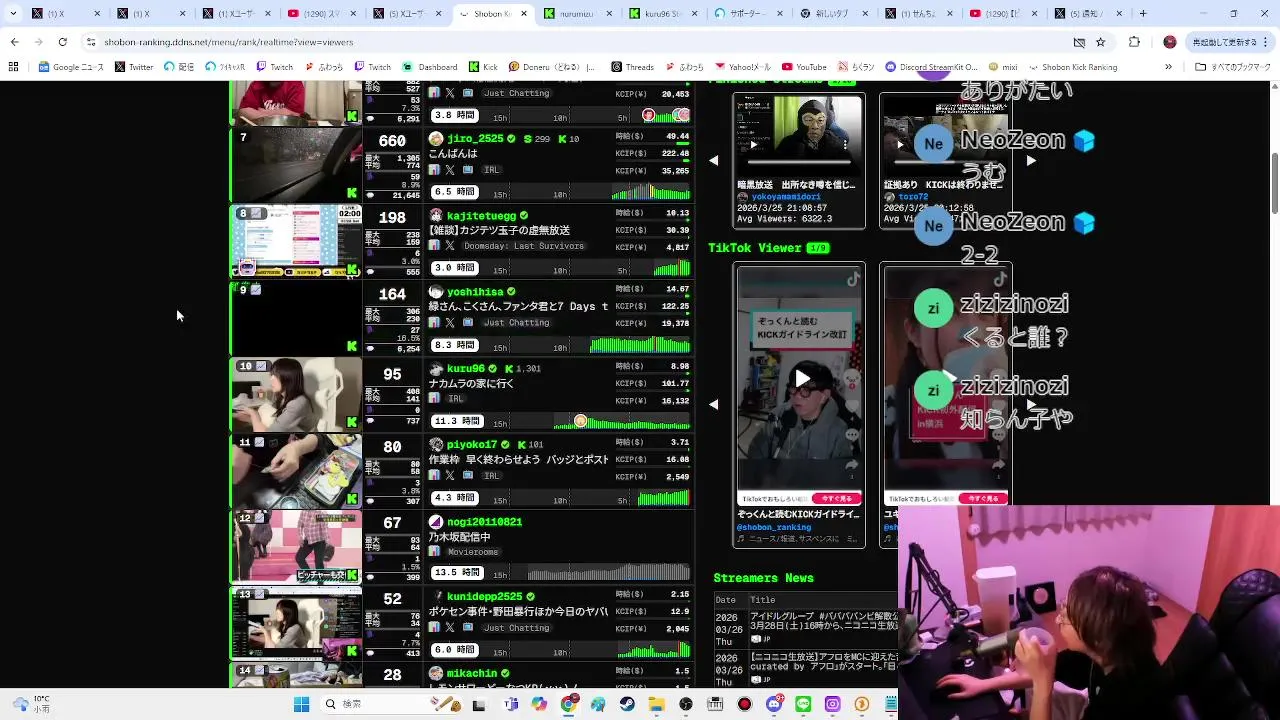Open kuru96 channel link
Image resolution: width=1280 pixels, height=720 pixels.
[x=465, y=368]
